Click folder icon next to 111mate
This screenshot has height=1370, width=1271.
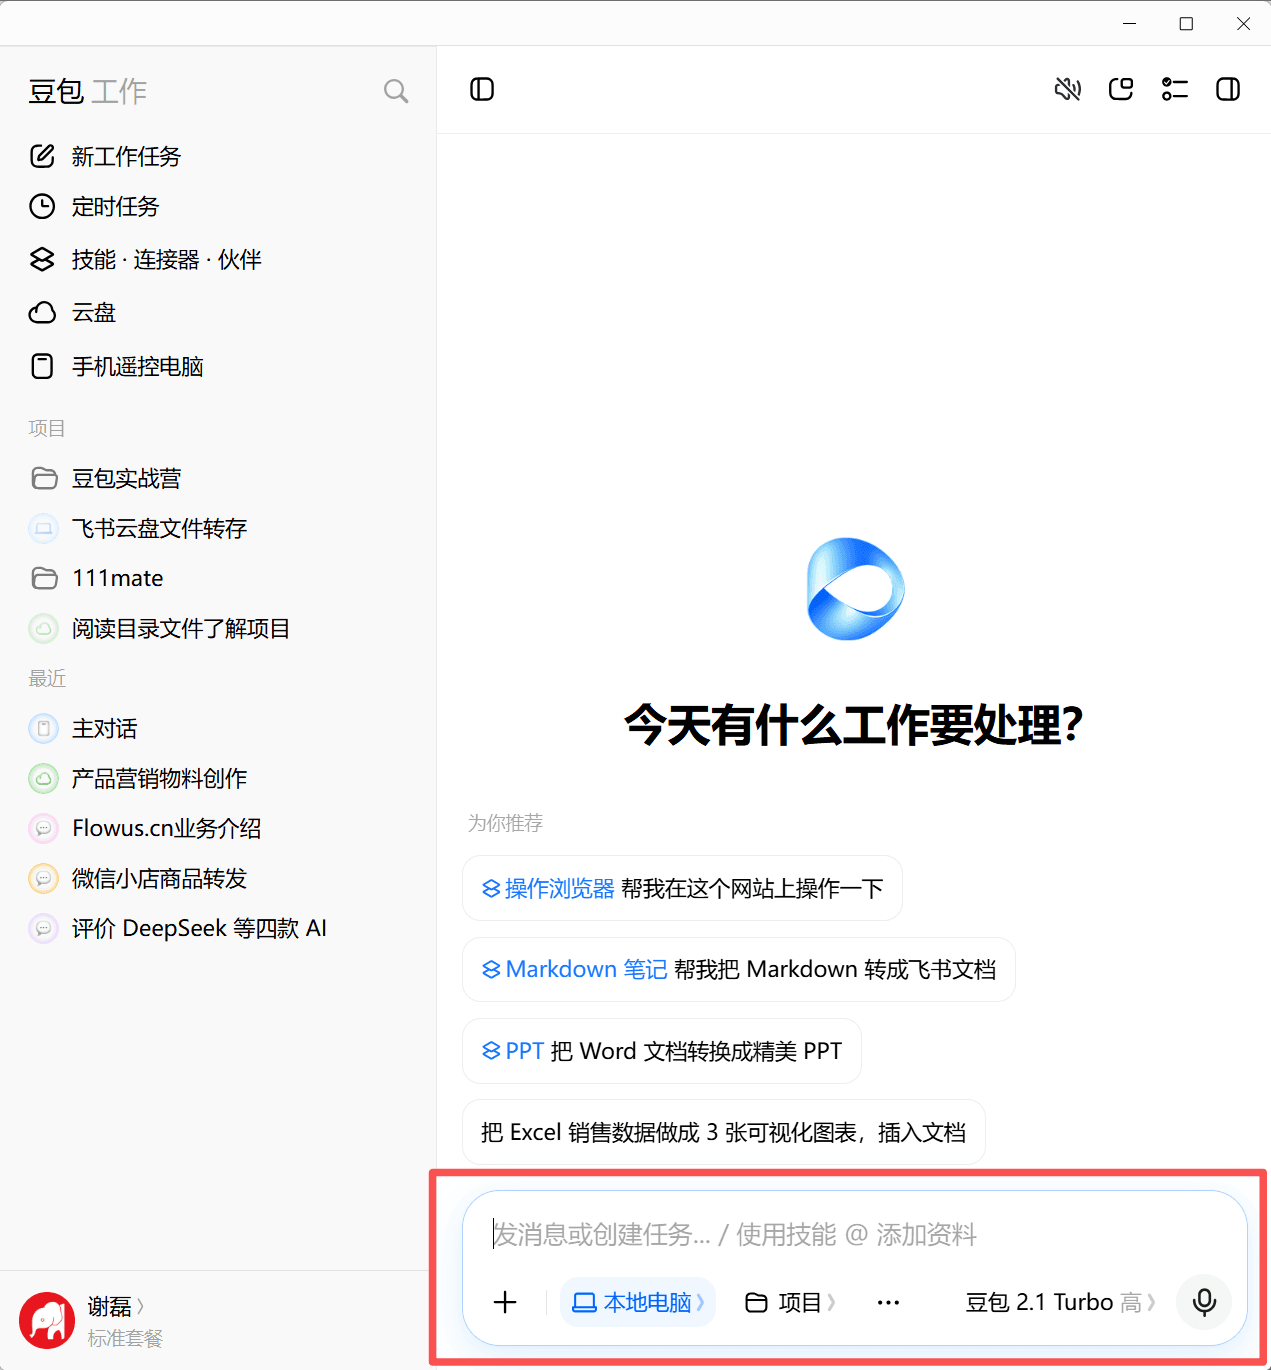click(44, 578)
